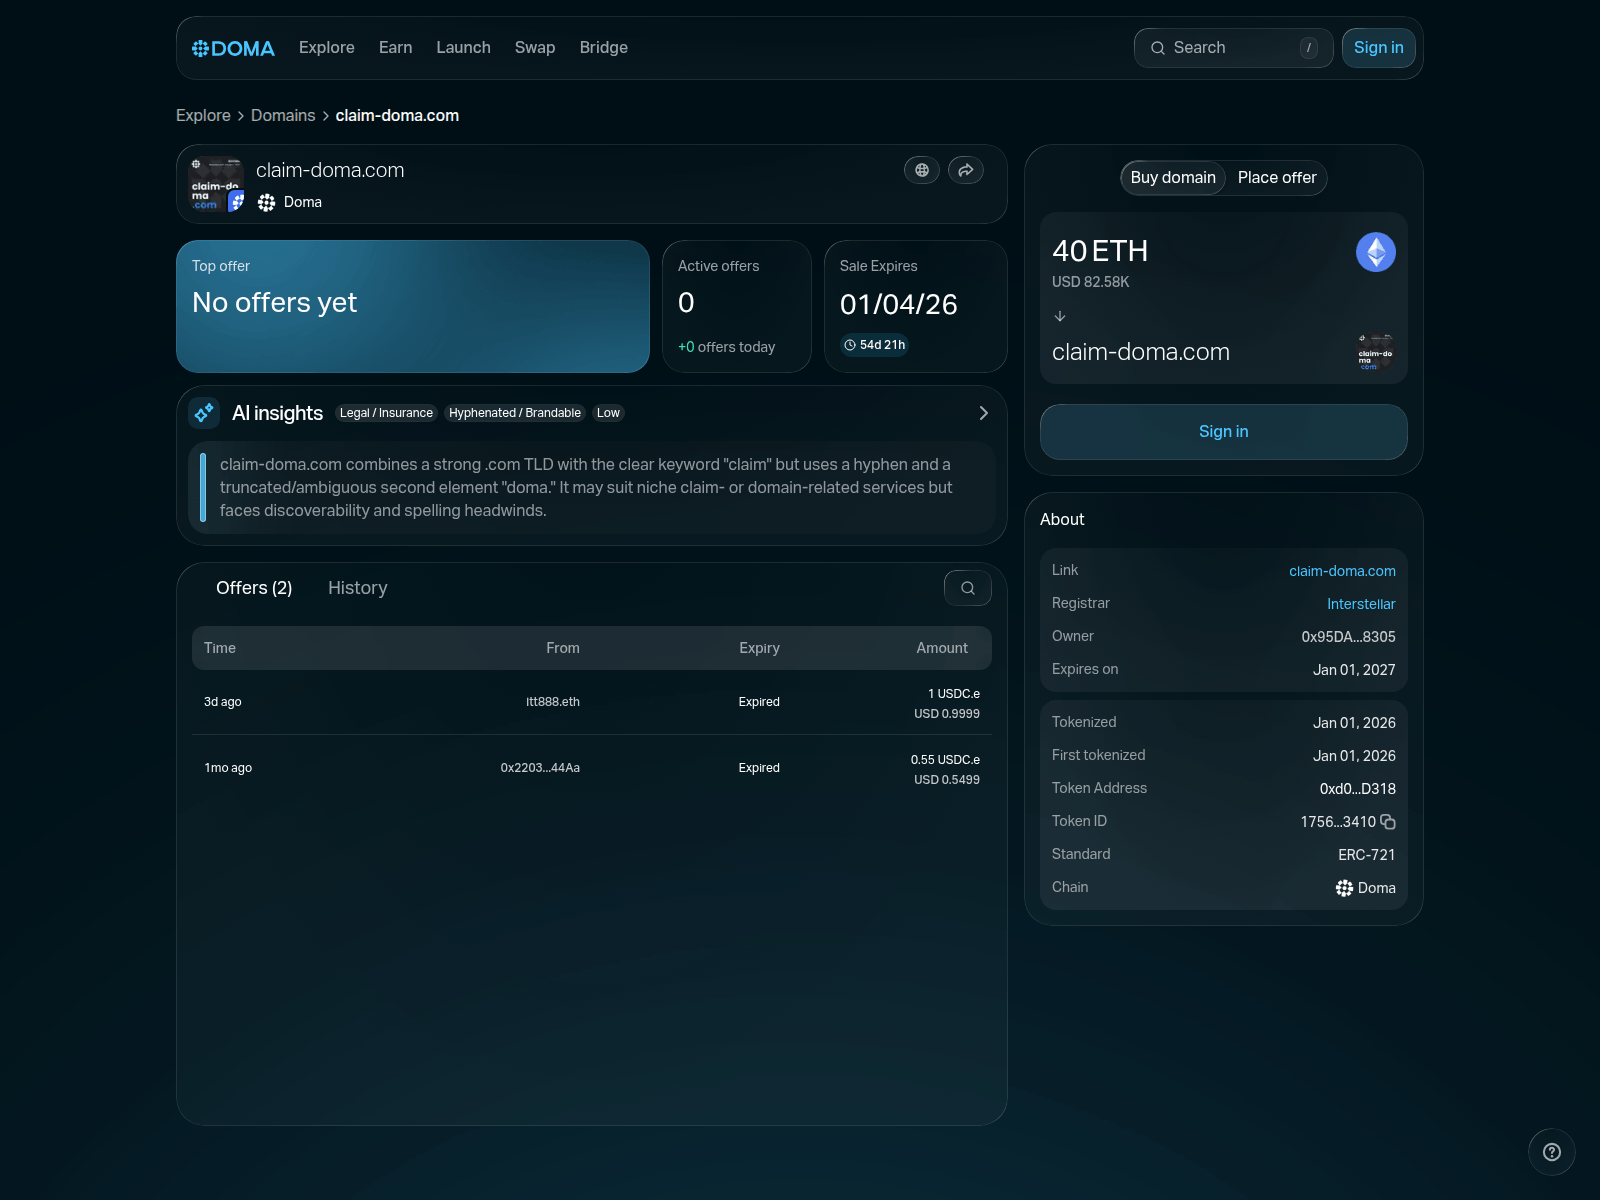Select Buy domain option
The width and height of the screenshot is (1600, 1200).
pos(1173,178)
